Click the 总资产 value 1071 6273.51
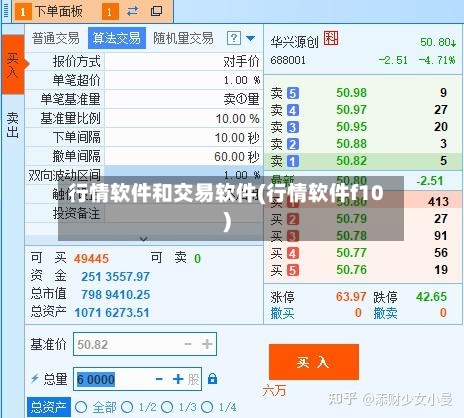 (x=112, y=313)
